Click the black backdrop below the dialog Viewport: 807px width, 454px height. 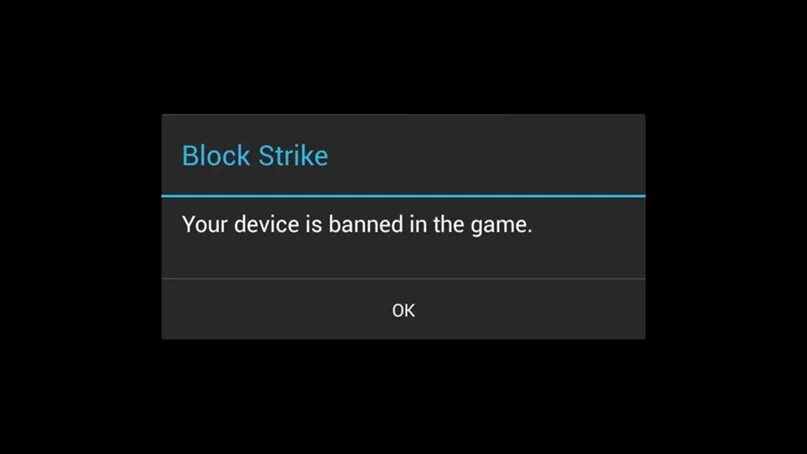(403, 396)
